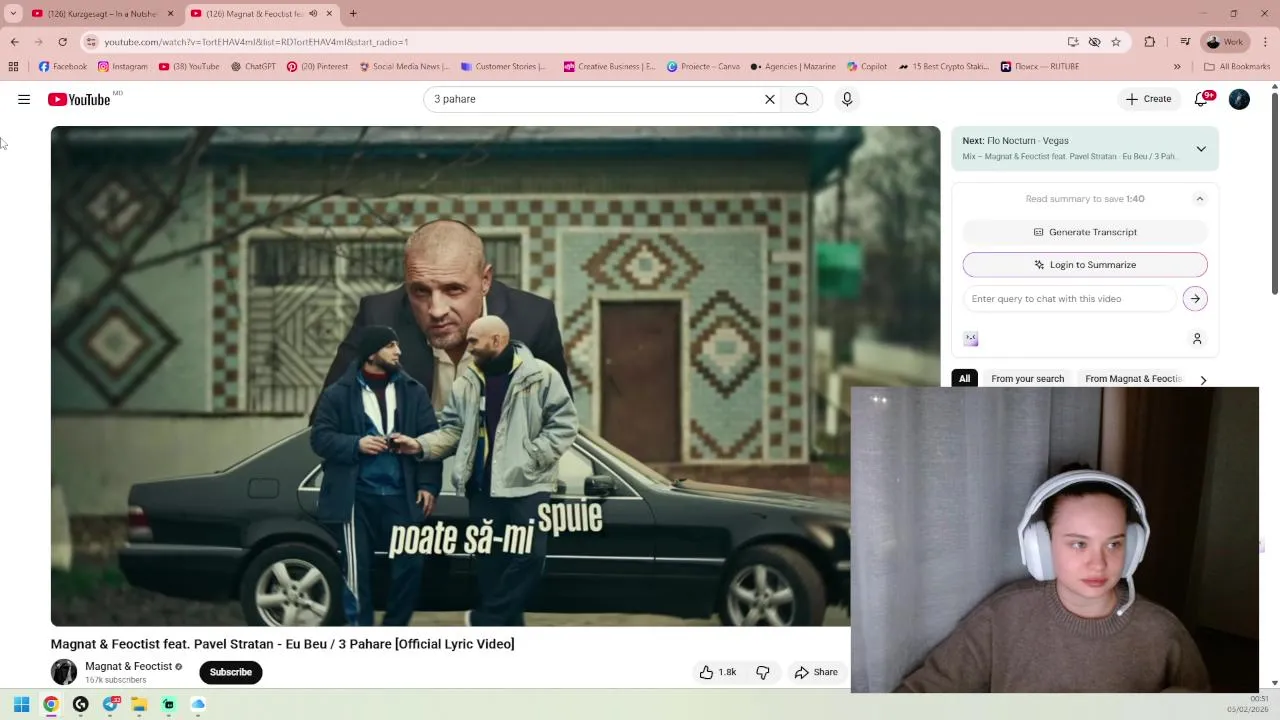Open the Windows Start menu
Image resolution: width=1280 pixels, height=720 pixels.
(21, 704)
